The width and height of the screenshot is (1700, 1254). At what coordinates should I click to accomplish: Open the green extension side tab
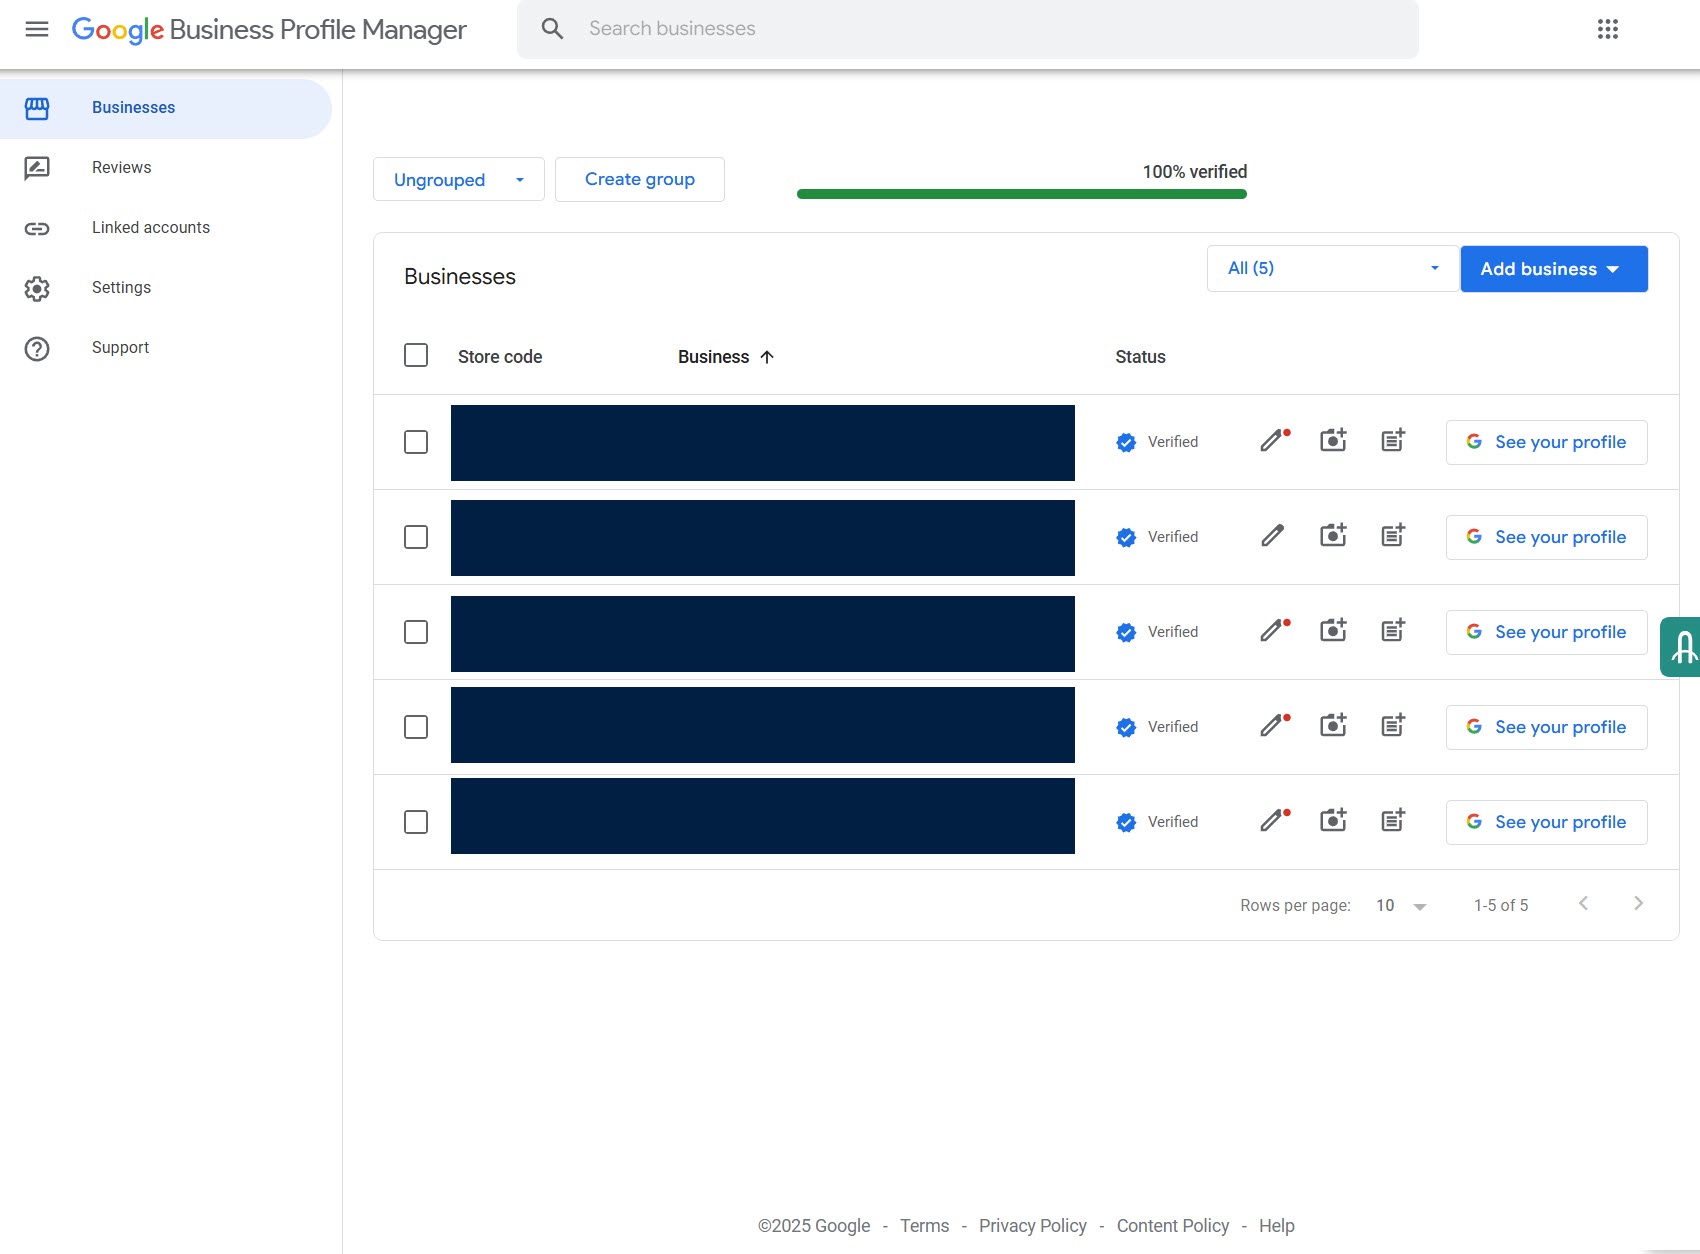coord(1681,647)
